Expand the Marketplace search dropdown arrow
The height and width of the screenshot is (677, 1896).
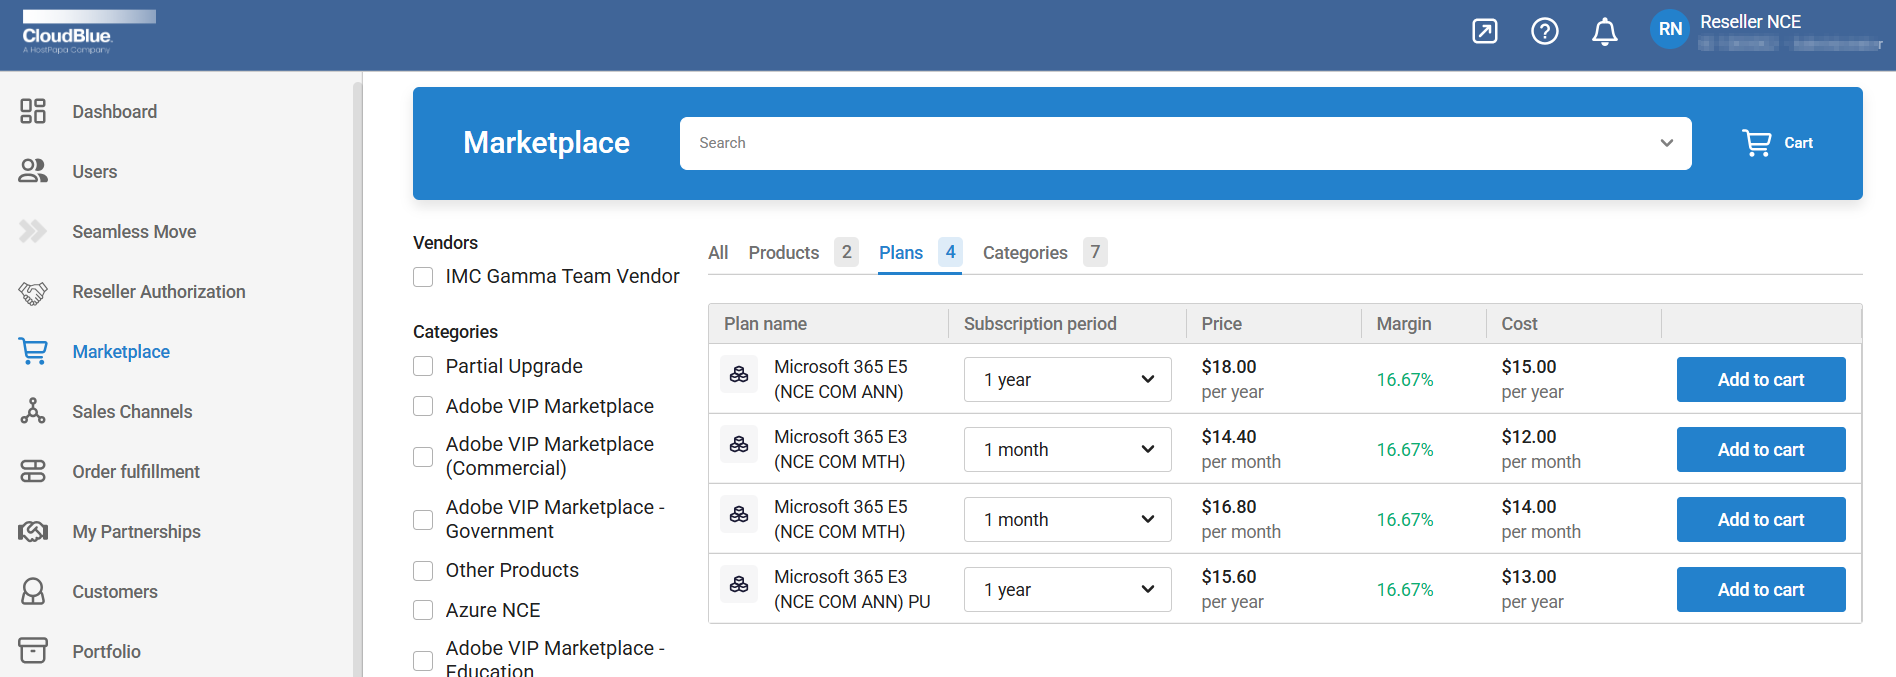point(1666,143)
